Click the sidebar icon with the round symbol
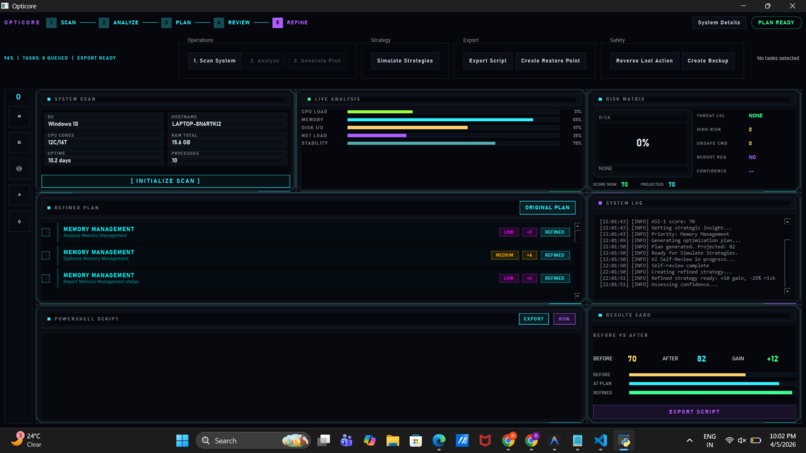The height and width of the screenshot is (453, 806). click(19, 169)
